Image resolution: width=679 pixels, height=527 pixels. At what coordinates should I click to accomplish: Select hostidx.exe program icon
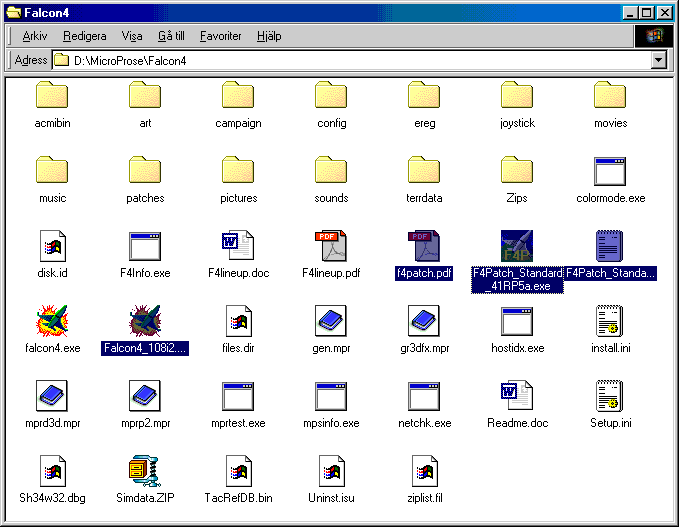click(517, 321)
